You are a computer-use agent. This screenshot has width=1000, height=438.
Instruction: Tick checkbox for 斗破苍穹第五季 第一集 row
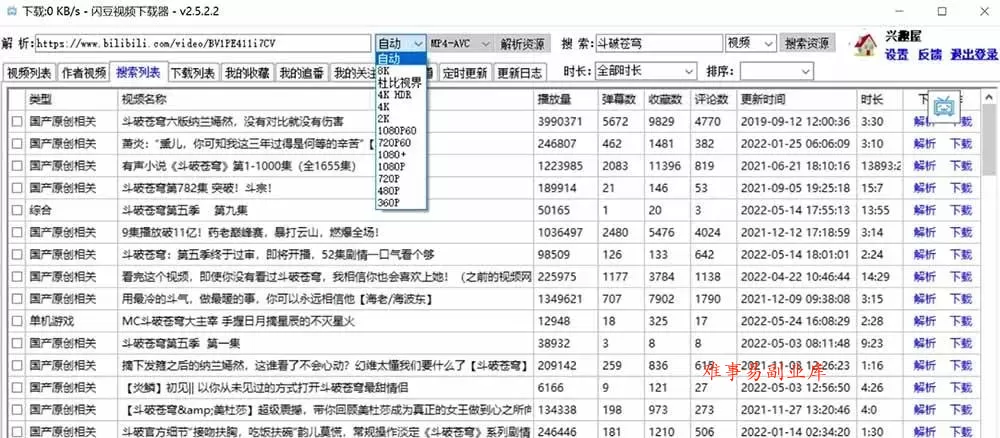17,344
